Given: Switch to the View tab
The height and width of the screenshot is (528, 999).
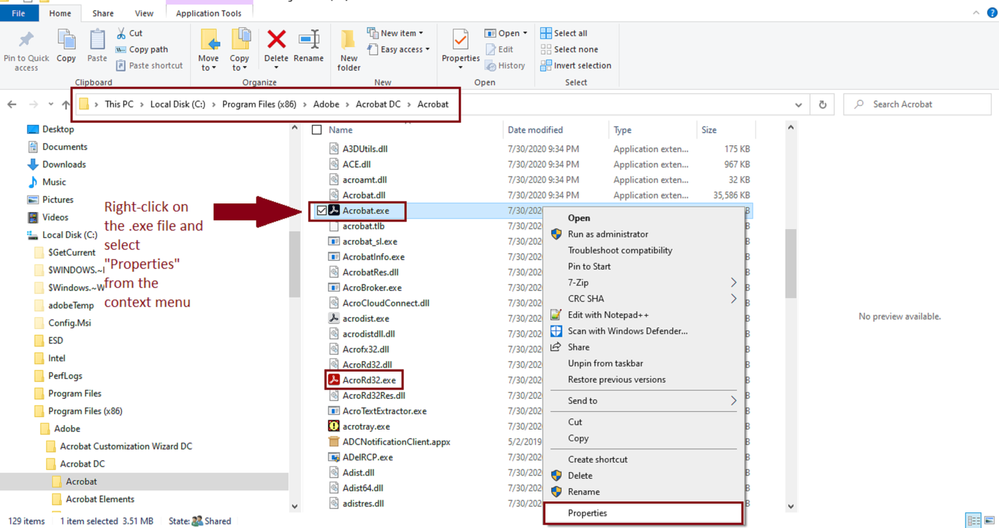Looking at the screenshot, I should coord(144,13).
